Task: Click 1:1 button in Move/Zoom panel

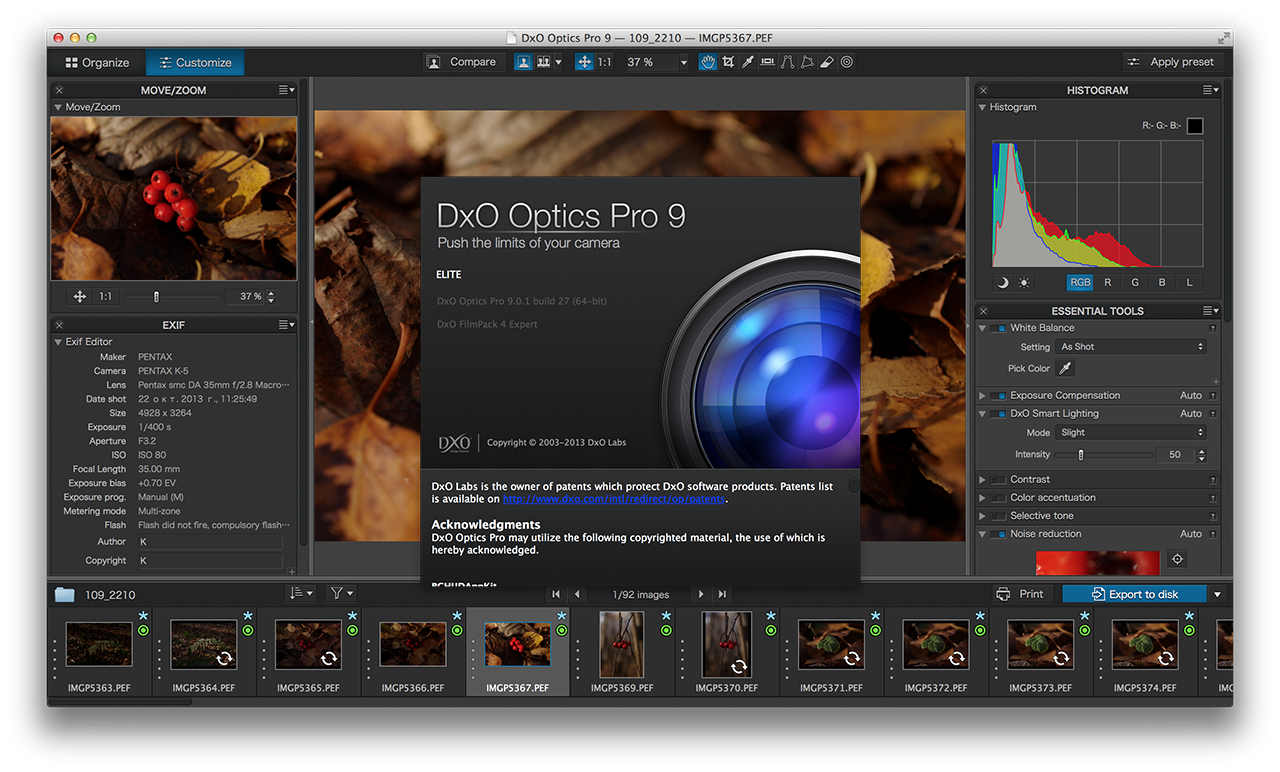Action: point(105,297)
